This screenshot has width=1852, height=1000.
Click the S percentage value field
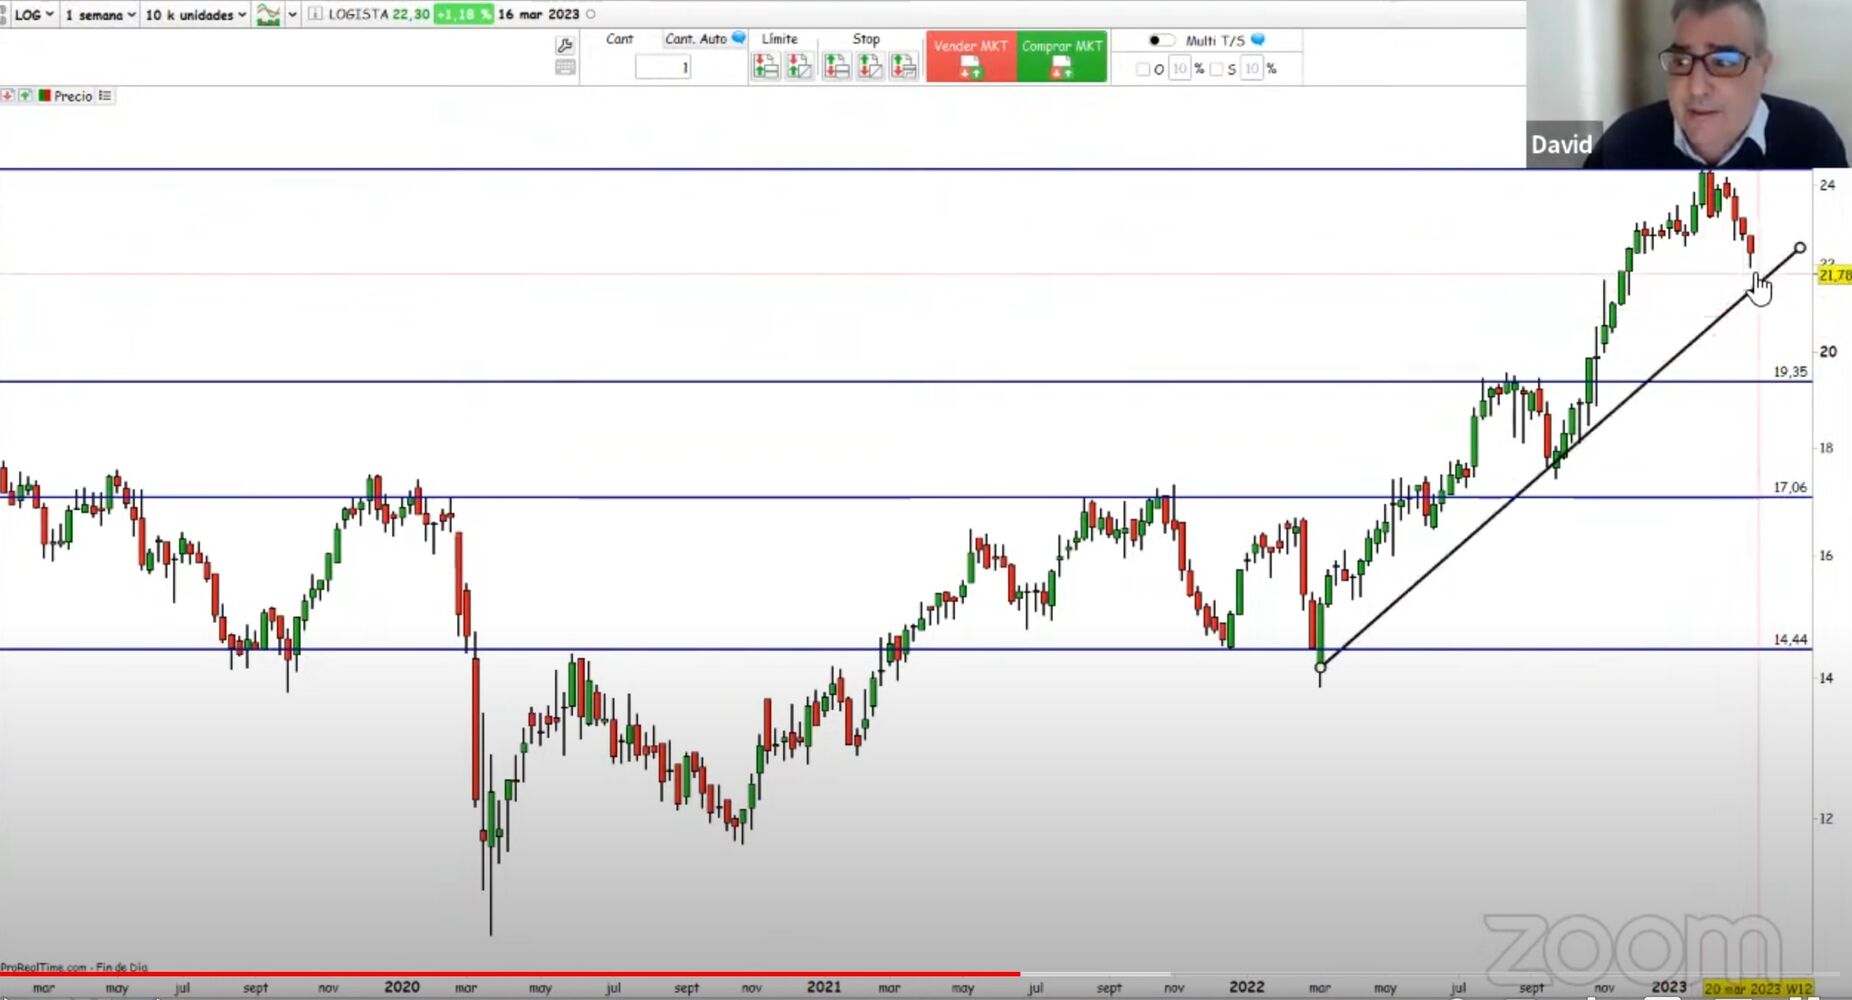coord(1252,69)
